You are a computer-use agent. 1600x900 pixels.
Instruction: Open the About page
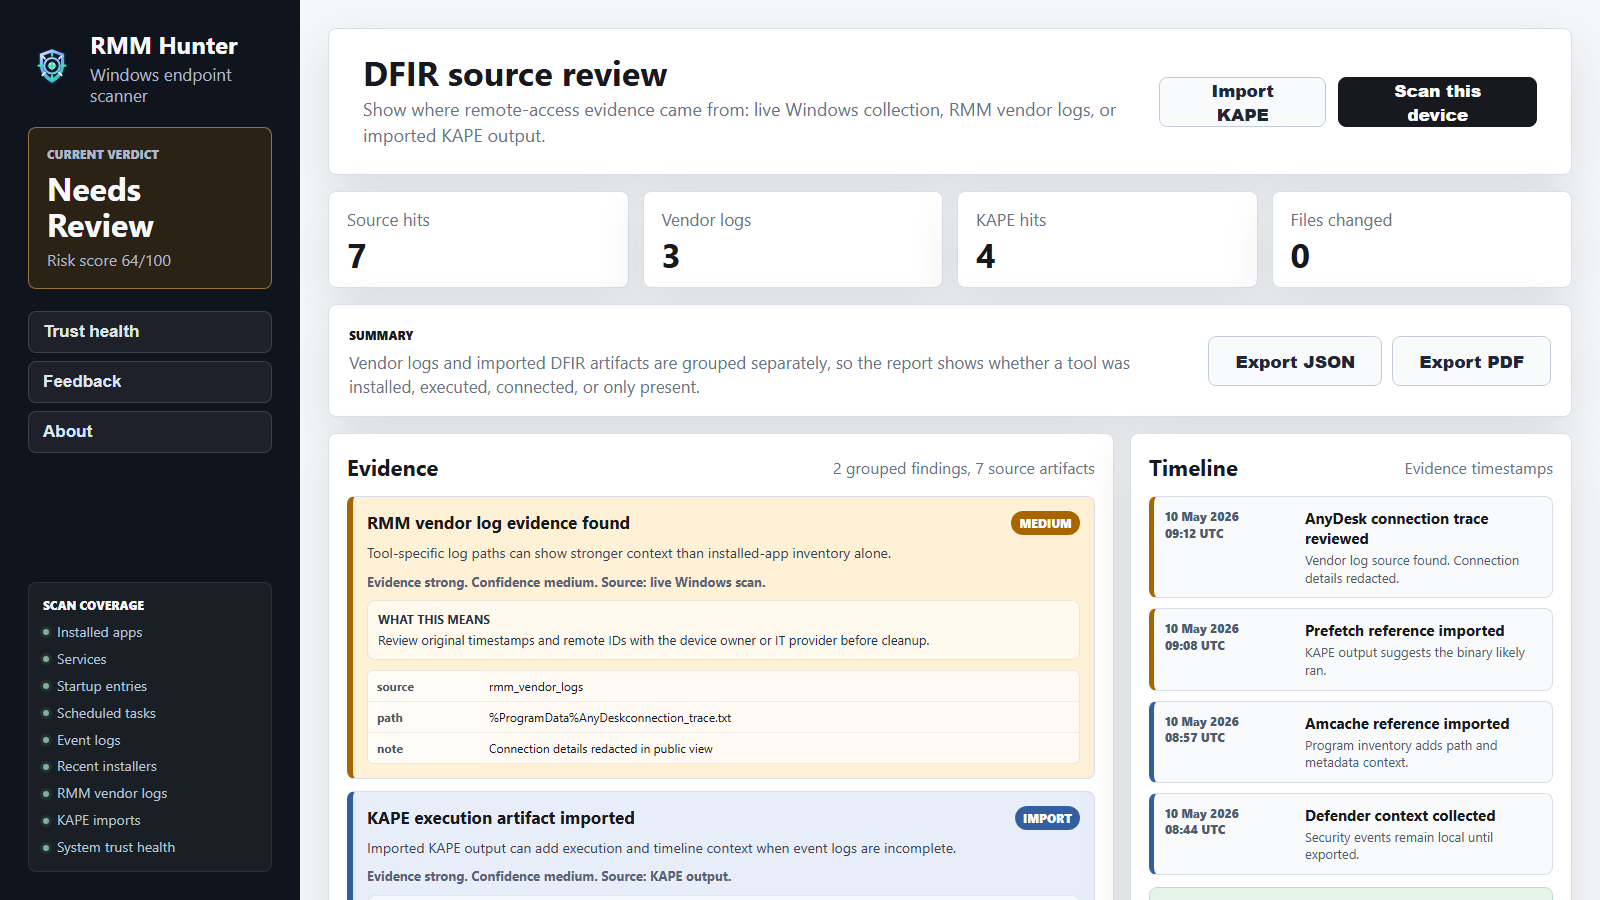click(x=150, y=432)
